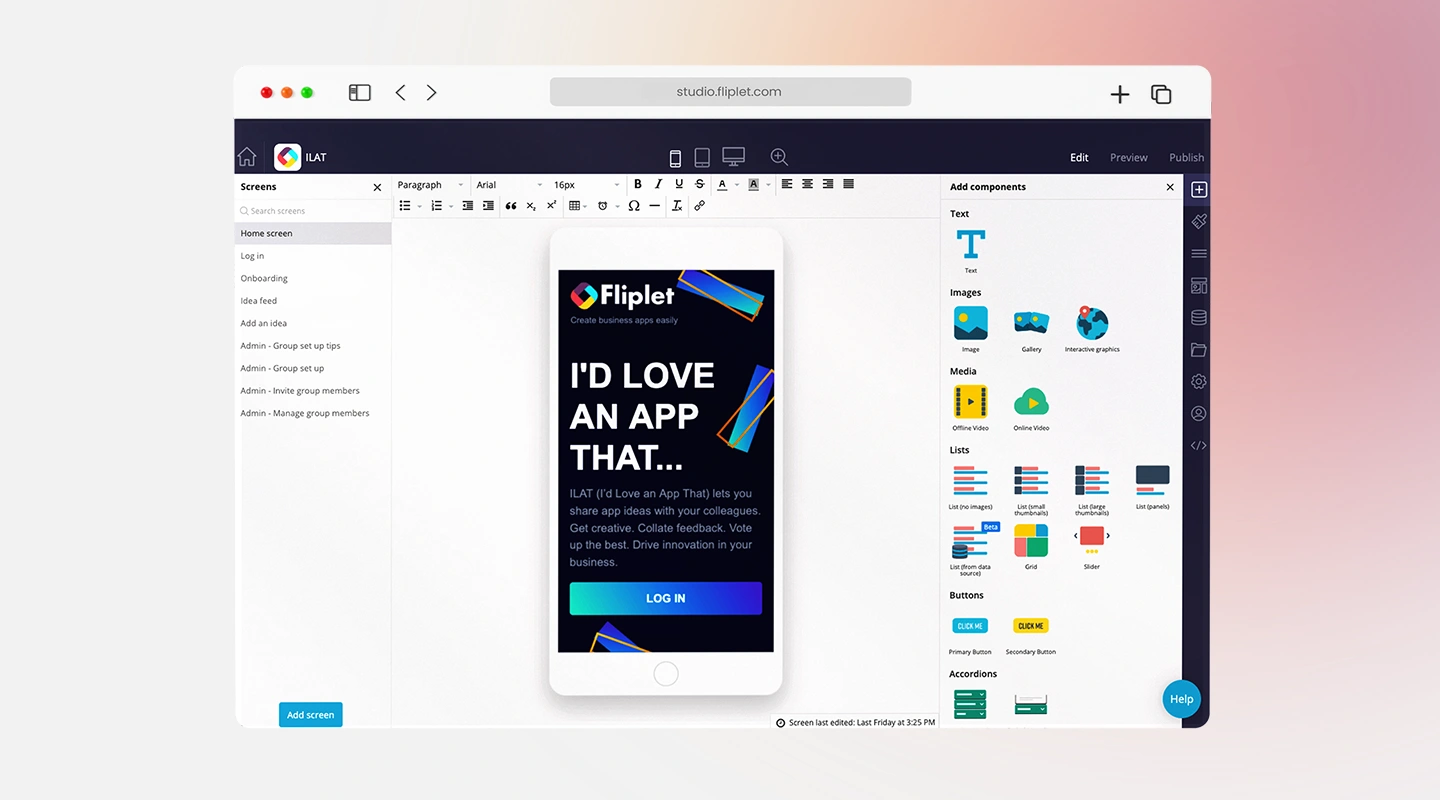Select the desktop preview icon
1440x800 pixels.
pyautogui.click(x=733, y=156)
